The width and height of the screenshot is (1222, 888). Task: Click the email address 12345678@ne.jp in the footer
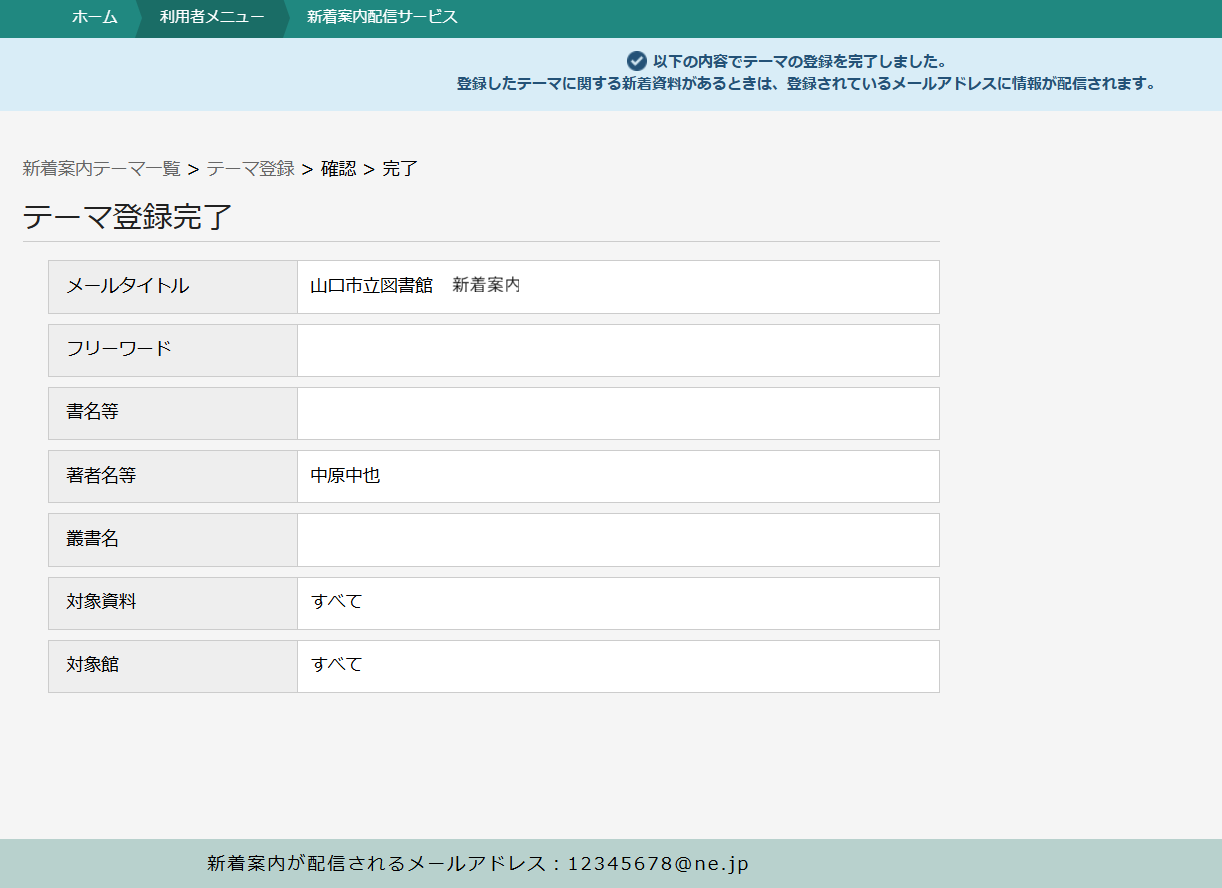coord(658,864)
